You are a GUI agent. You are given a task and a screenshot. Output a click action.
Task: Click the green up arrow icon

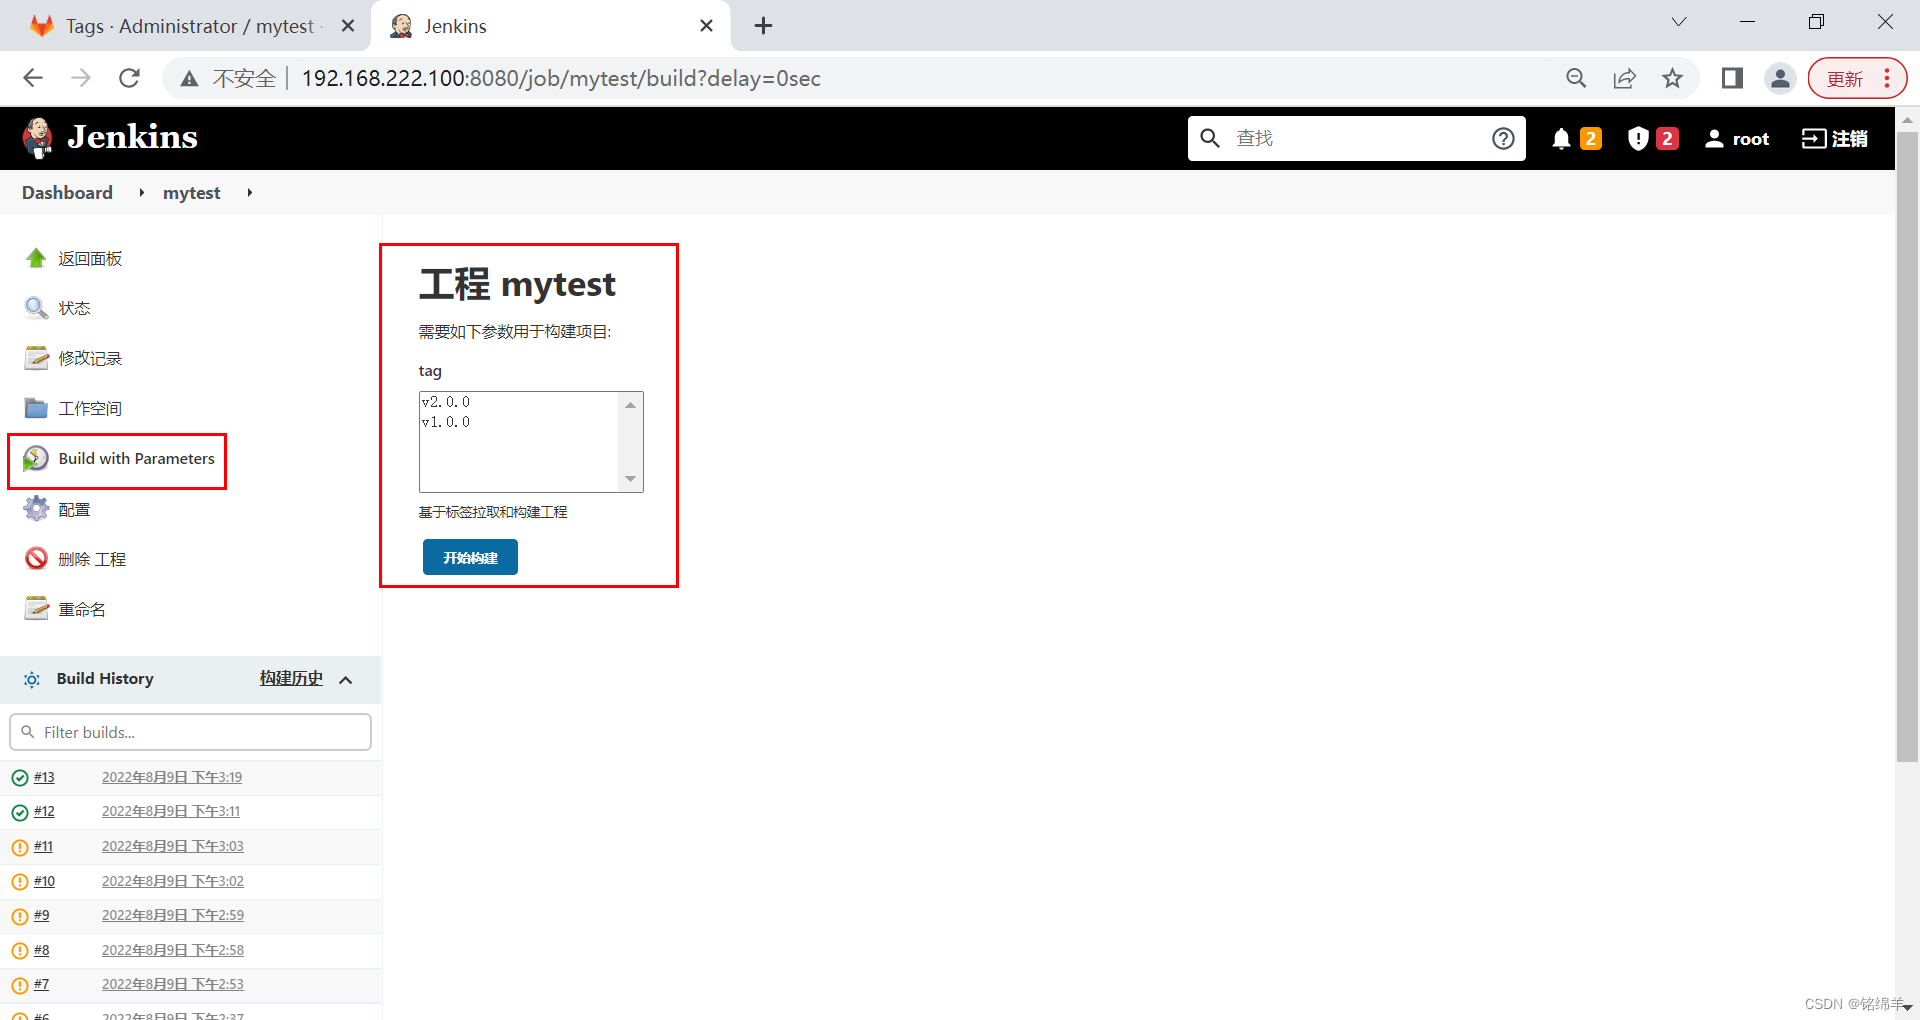36,258
